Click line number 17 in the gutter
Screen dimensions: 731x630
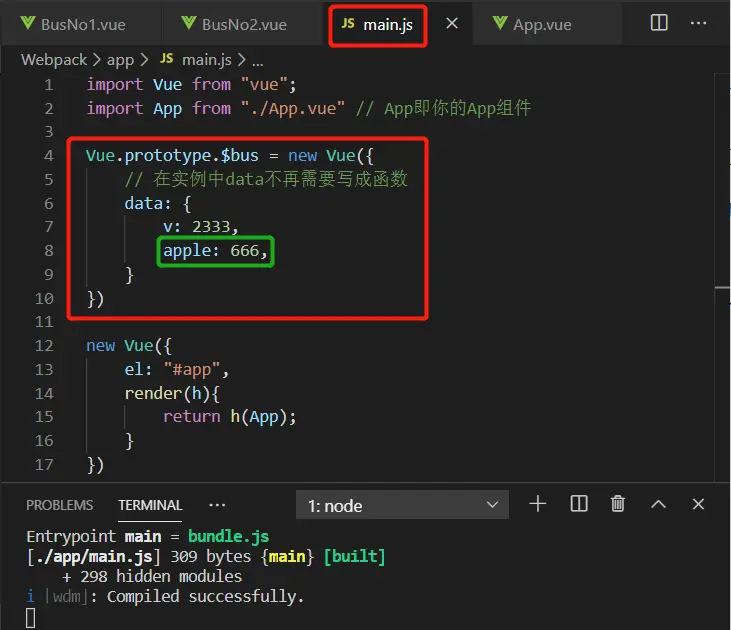(x=44, y=464)
